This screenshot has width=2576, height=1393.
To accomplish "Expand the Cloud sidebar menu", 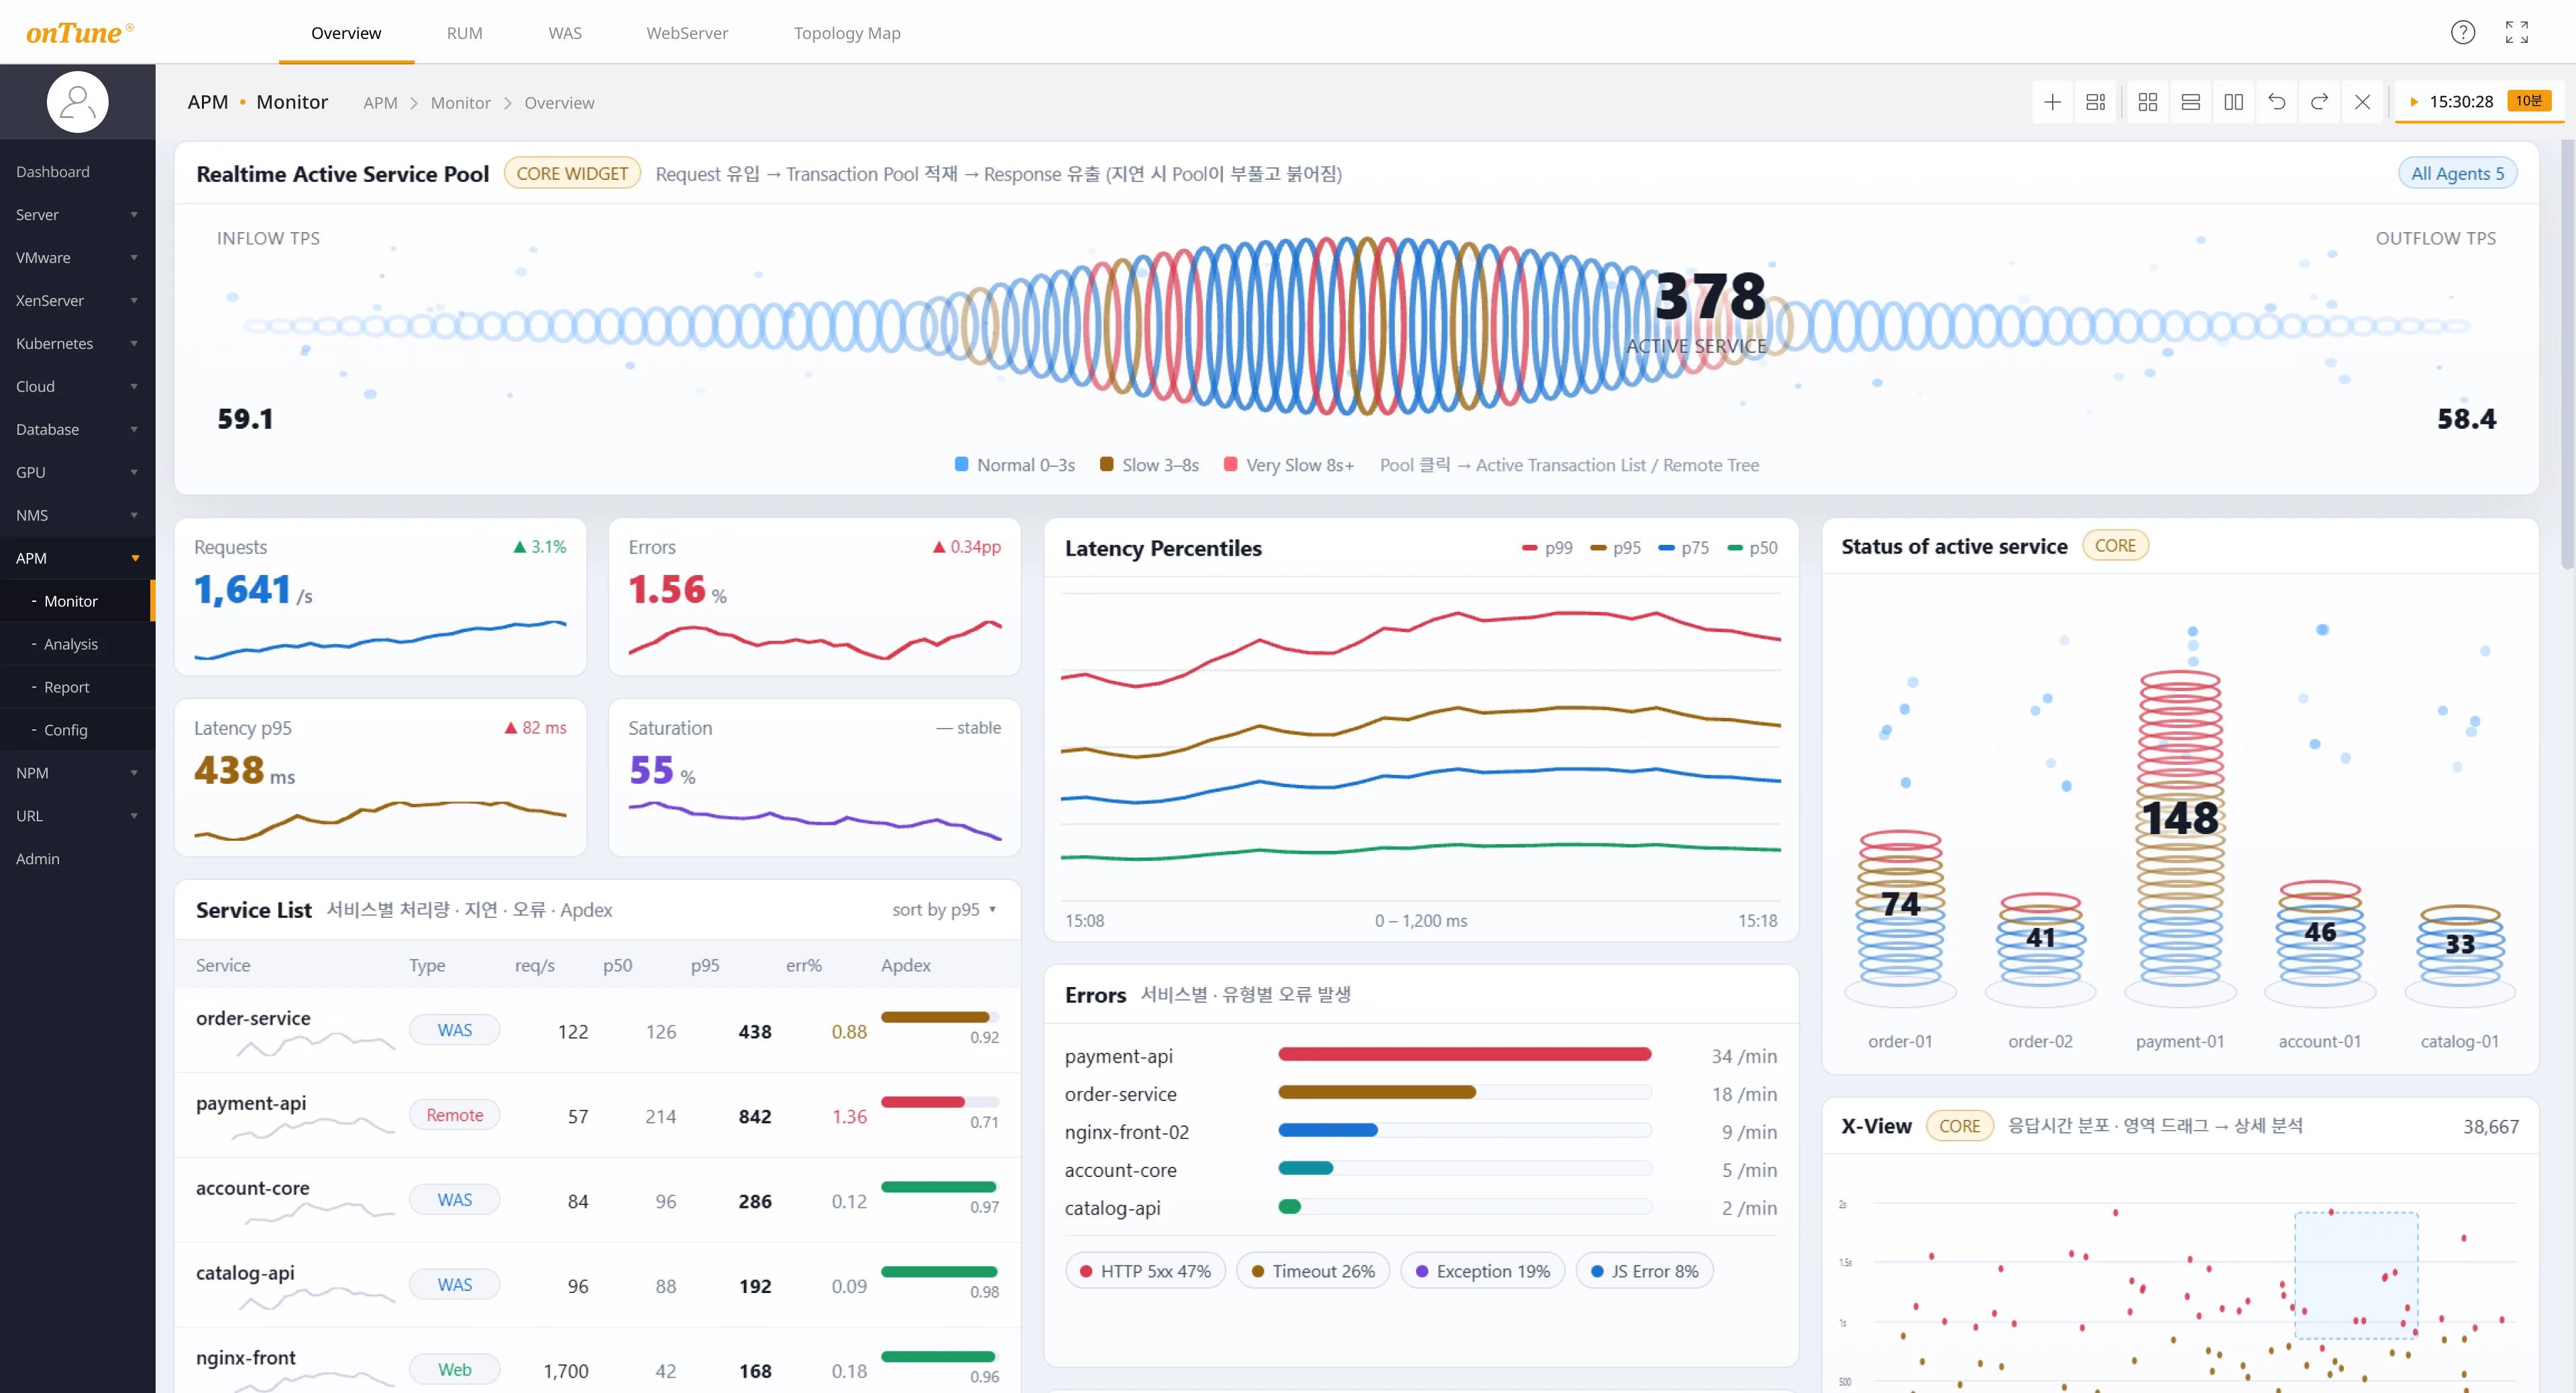I will (77, 386).
